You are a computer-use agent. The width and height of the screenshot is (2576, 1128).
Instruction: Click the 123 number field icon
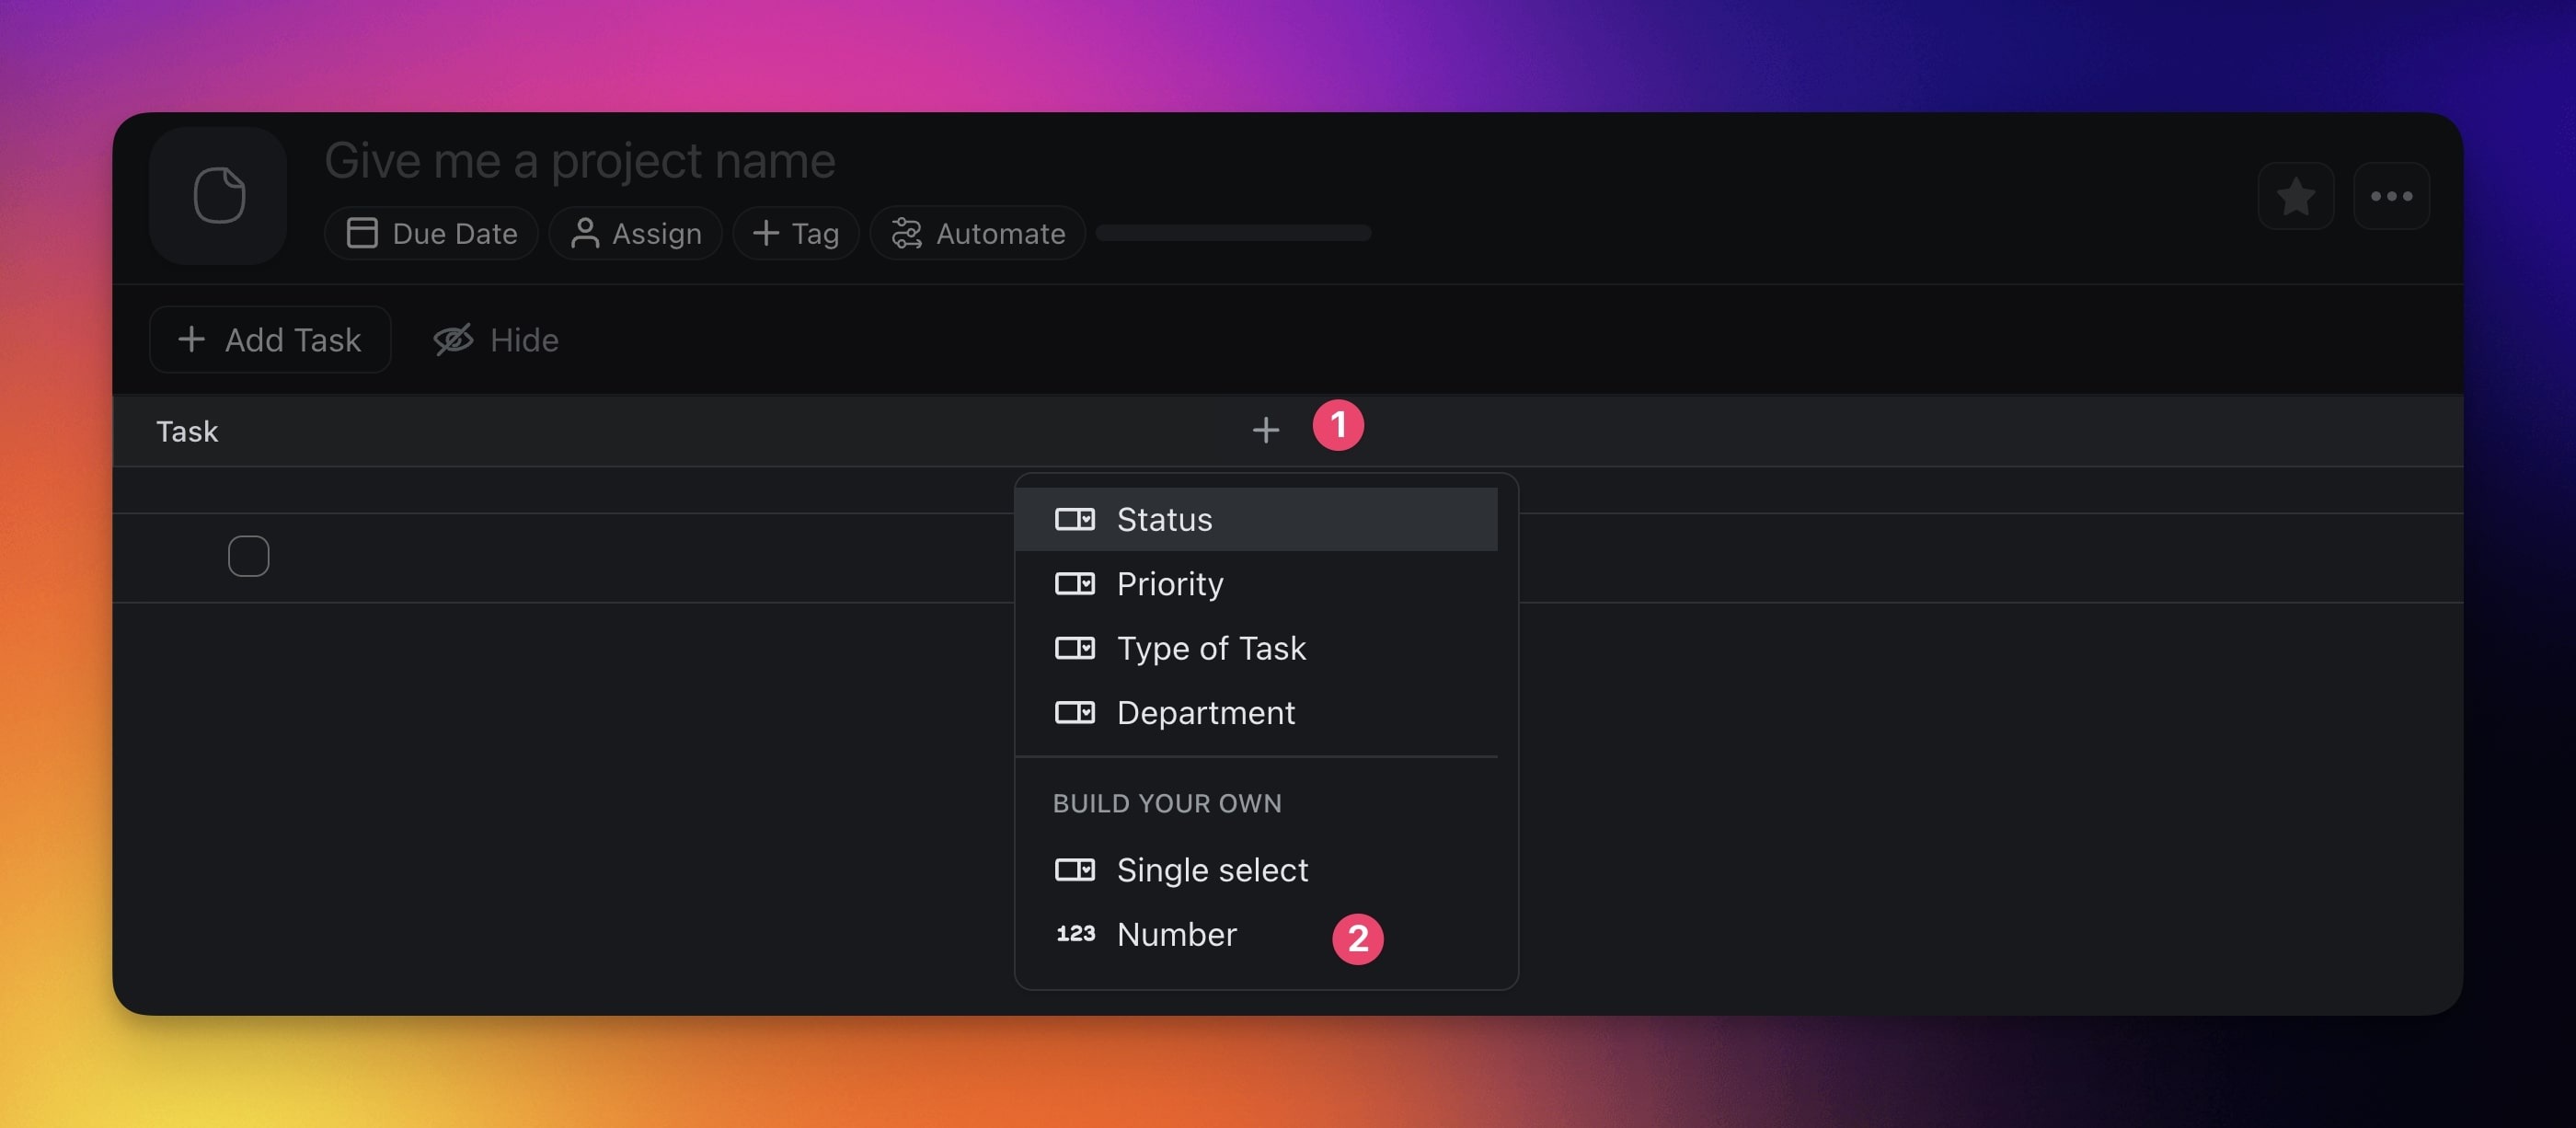click(x=1075, y=933)
